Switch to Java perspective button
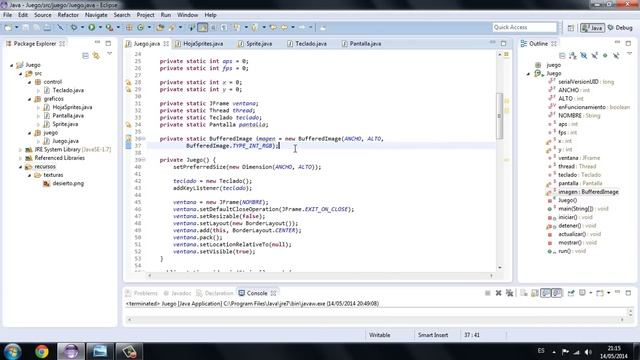Viewport: 640px width, 360px height. 592,28
